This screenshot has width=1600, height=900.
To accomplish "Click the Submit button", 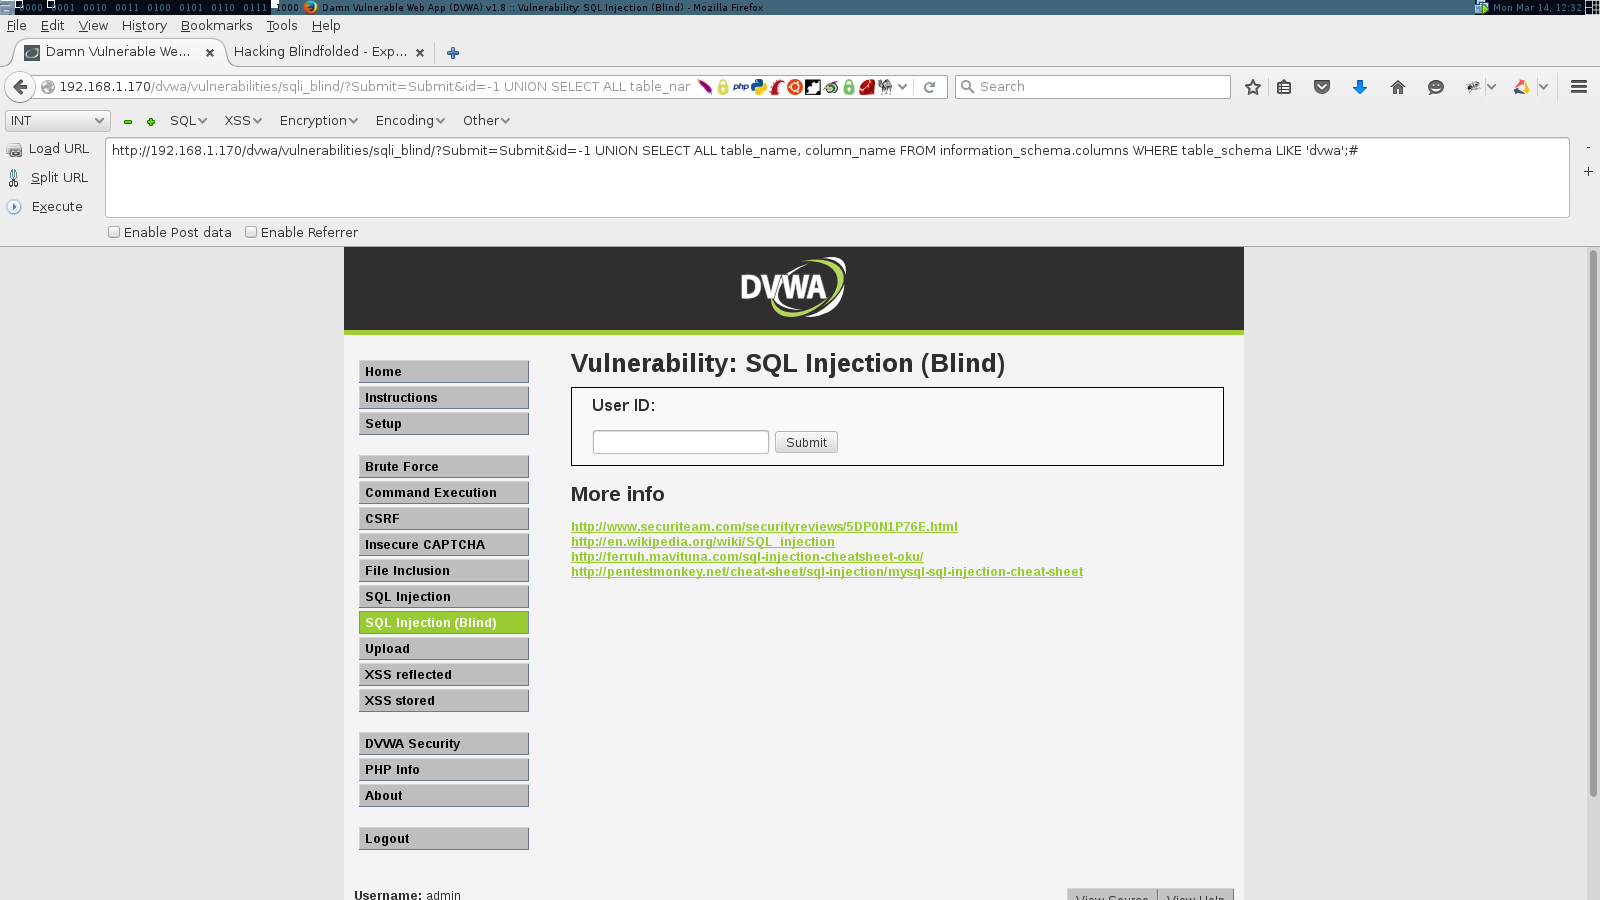I will click(x=806, y=443).
